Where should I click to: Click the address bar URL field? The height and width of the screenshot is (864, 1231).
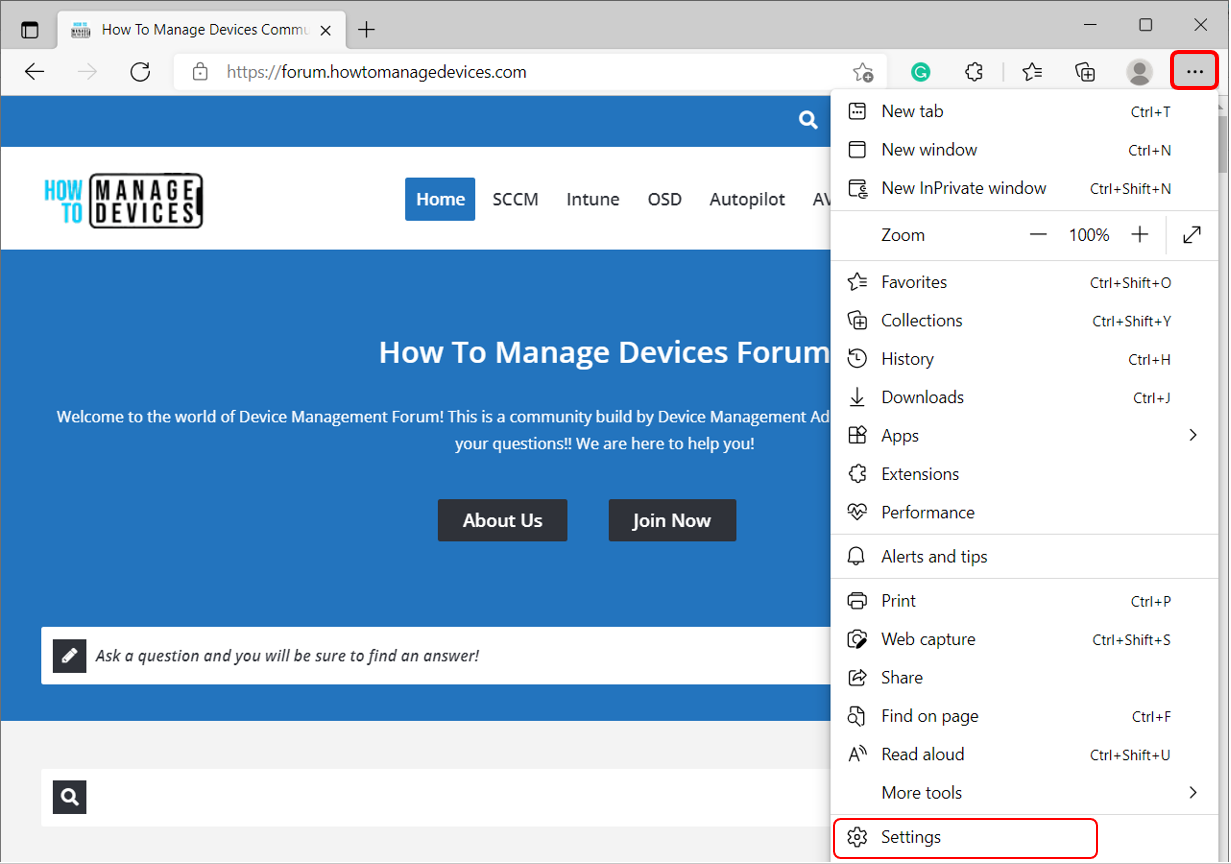pyautogui.click(x=520, y=72)
